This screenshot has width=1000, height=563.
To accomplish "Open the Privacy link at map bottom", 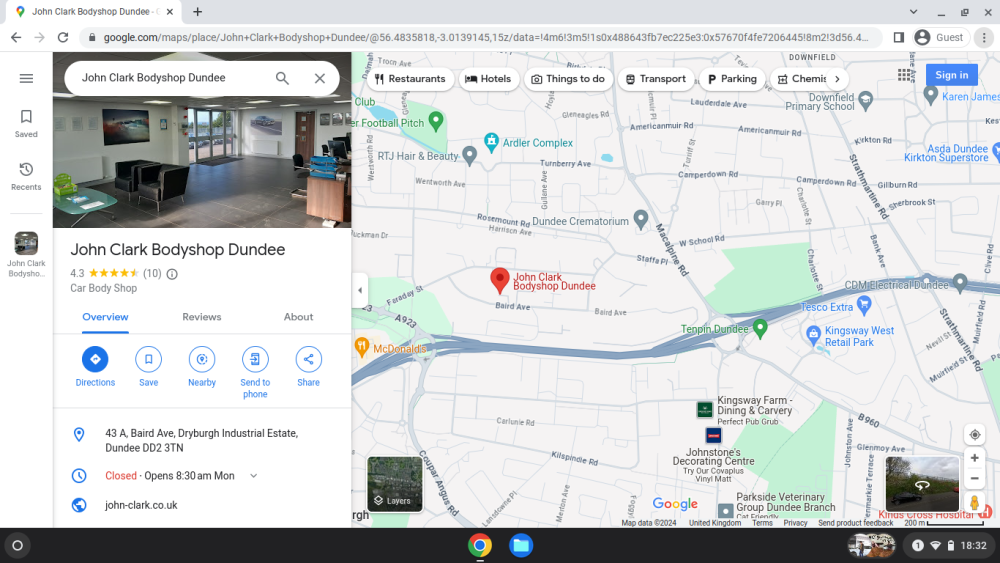I will (795, 523).
